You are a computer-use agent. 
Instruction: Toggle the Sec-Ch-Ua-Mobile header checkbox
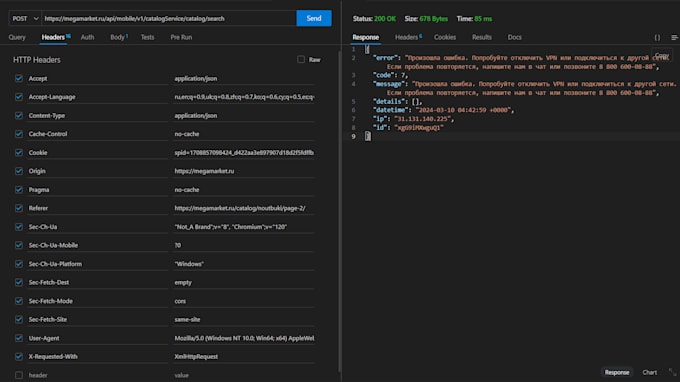click(19, 245)
